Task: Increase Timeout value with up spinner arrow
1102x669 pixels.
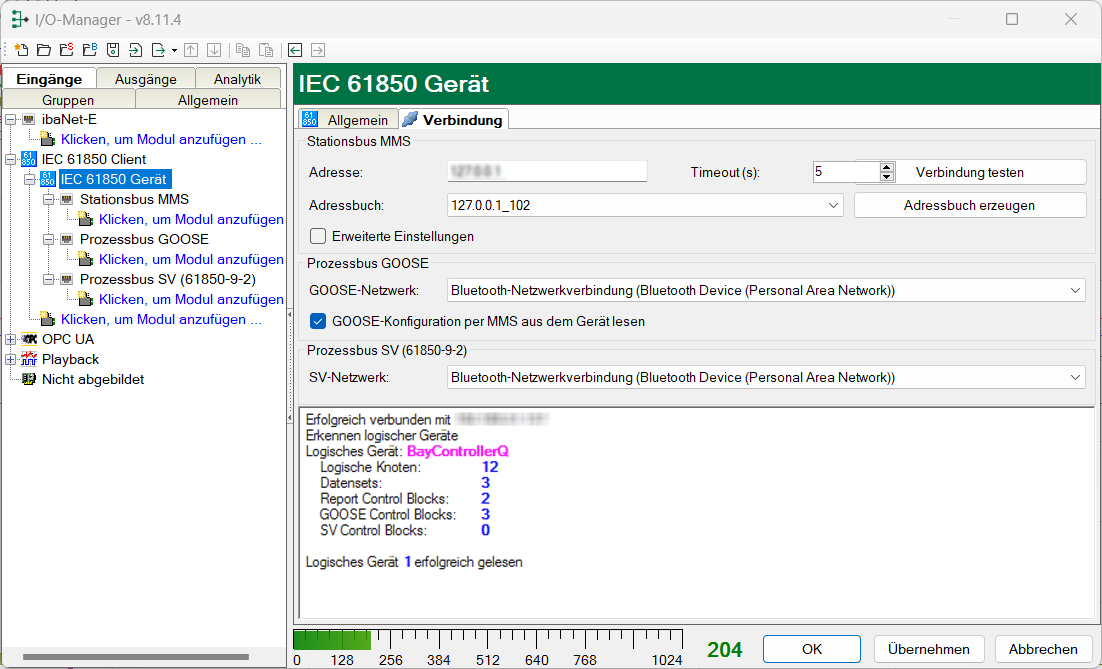Action: point(887,167)
